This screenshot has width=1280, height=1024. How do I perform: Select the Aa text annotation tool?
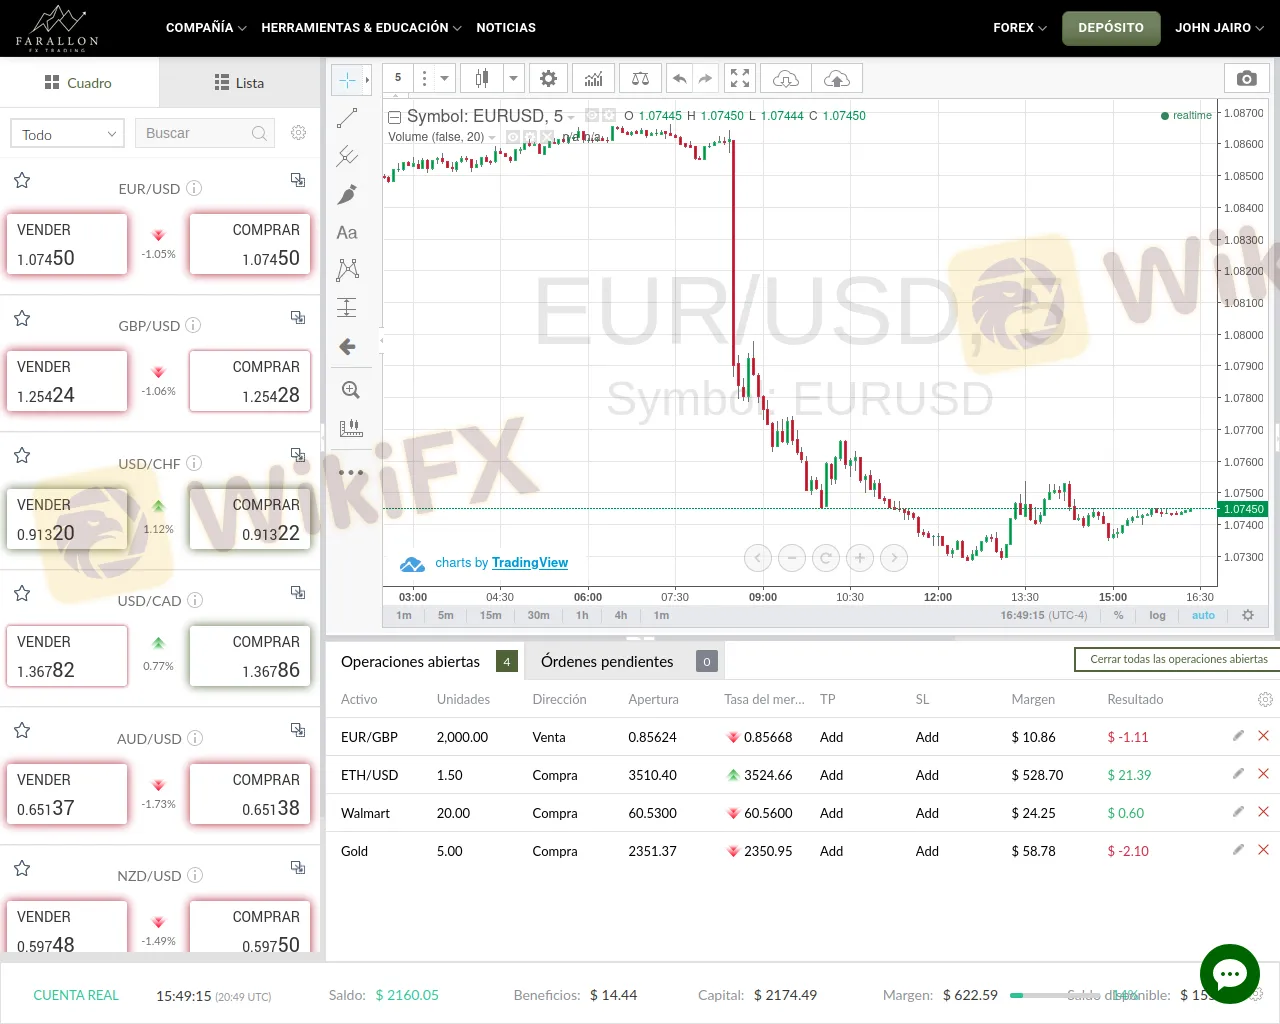coord(347,233)
